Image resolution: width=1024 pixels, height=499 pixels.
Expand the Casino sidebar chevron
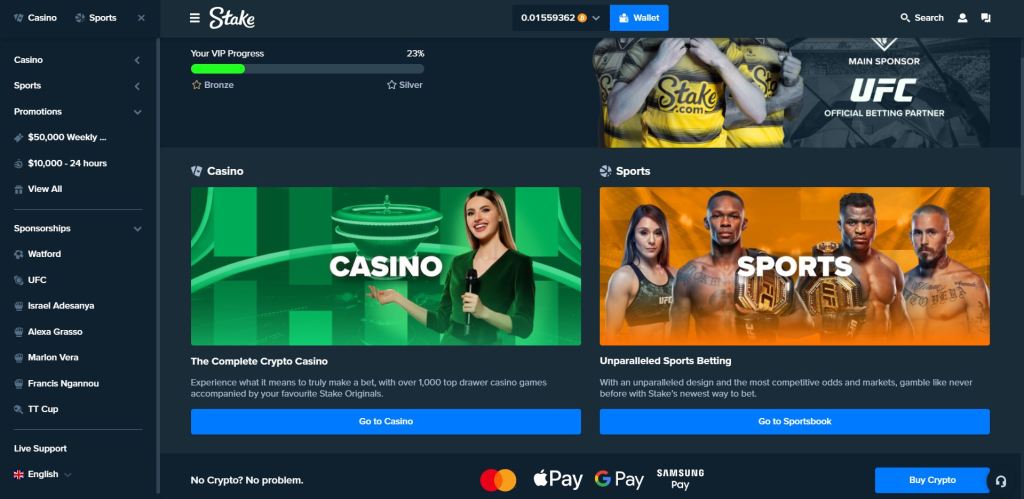tap(137, 60)
